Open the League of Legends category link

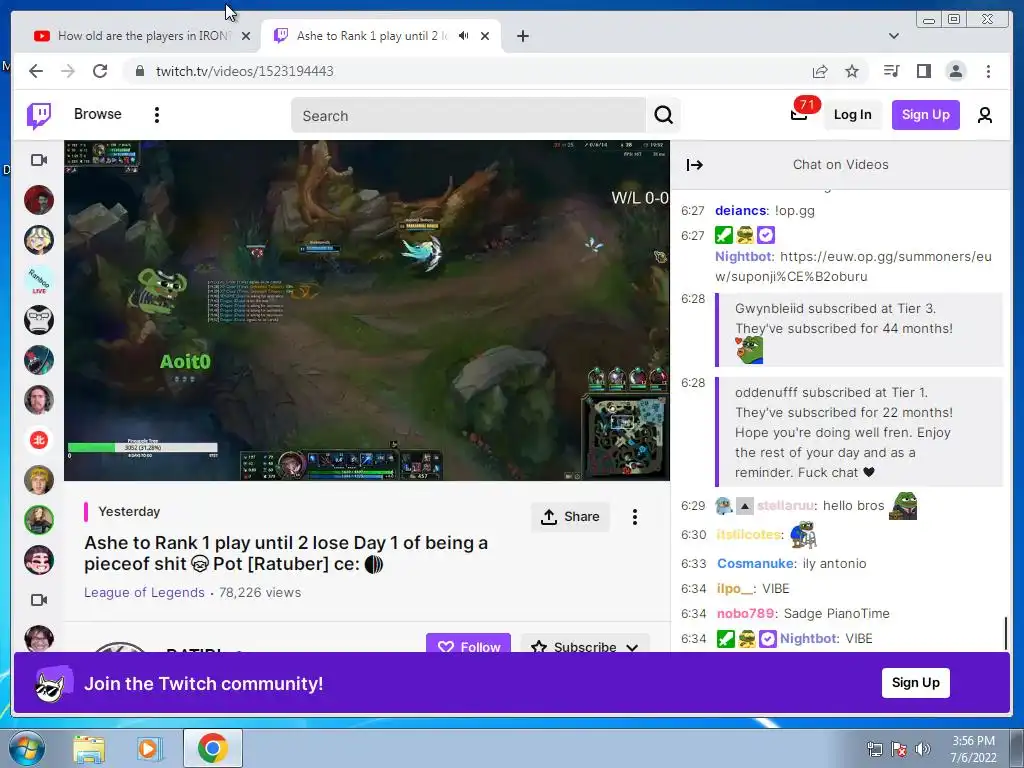pyautogui.click(x=144, y=592)
